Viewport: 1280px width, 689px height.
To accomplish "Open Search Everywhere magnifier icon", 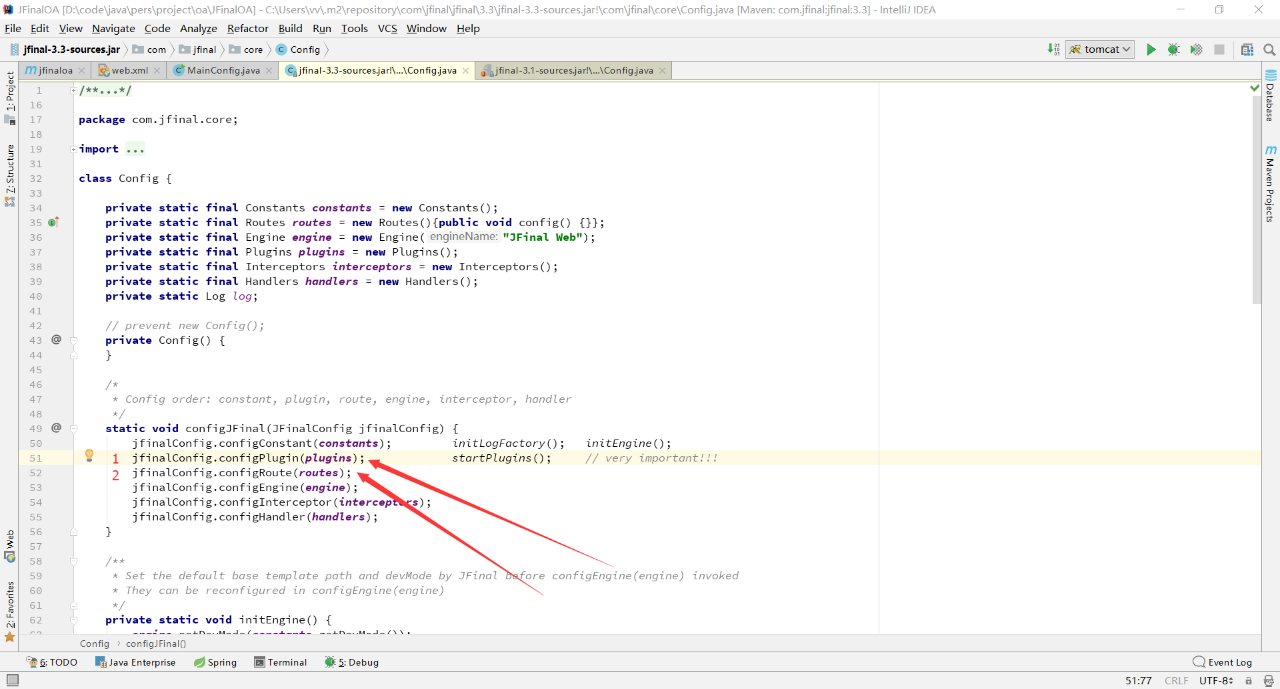I will point(1269,49).
